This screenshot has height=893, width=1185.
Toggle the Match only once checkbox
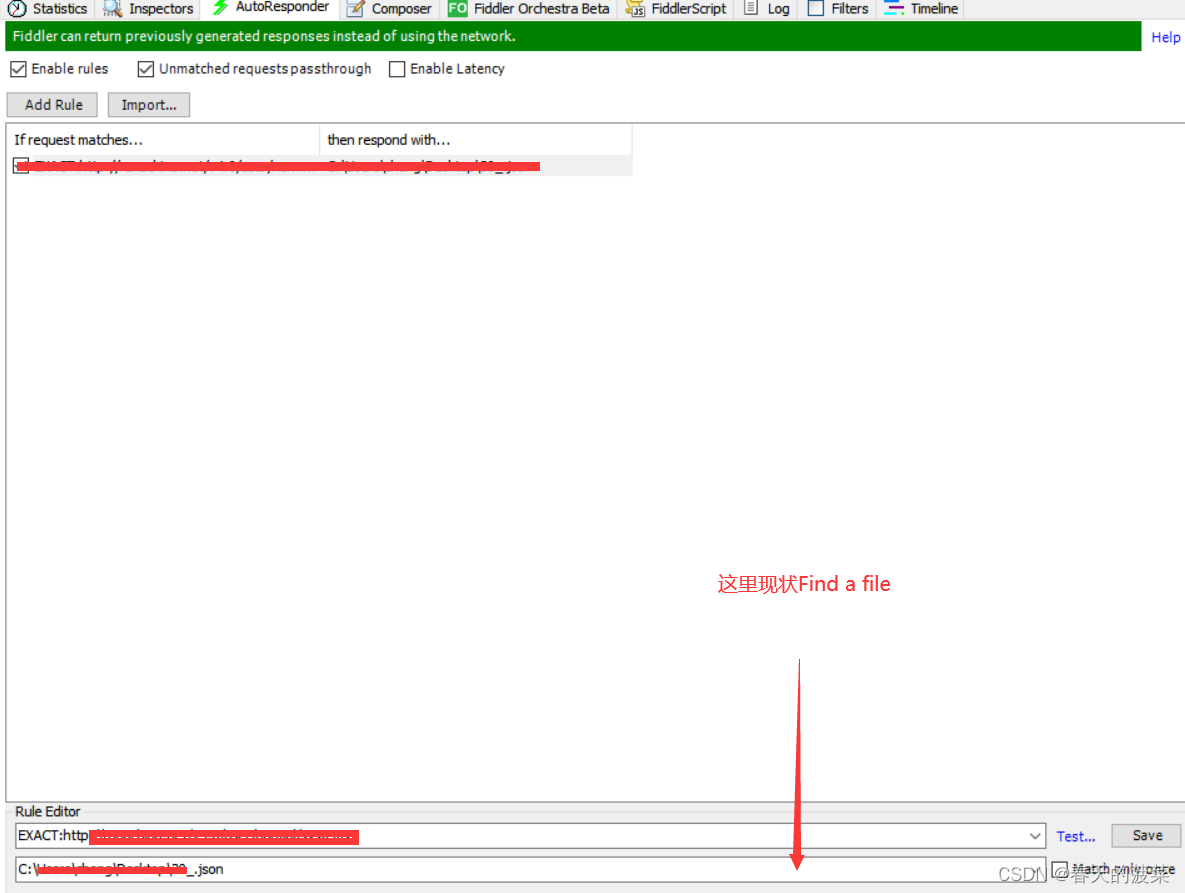coord(1060,869)
